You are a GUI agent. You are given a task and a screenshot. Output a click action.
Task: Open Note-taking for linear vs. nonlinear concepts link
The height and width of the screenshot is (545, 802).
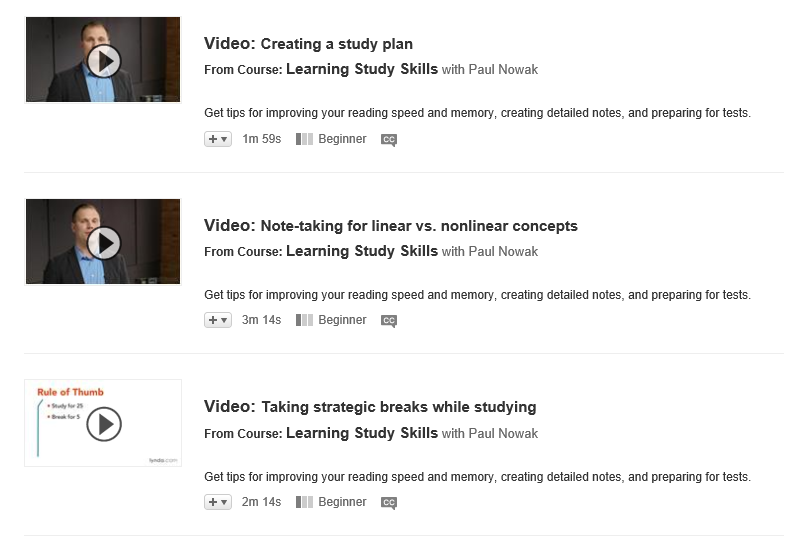(x=419, y=226)
